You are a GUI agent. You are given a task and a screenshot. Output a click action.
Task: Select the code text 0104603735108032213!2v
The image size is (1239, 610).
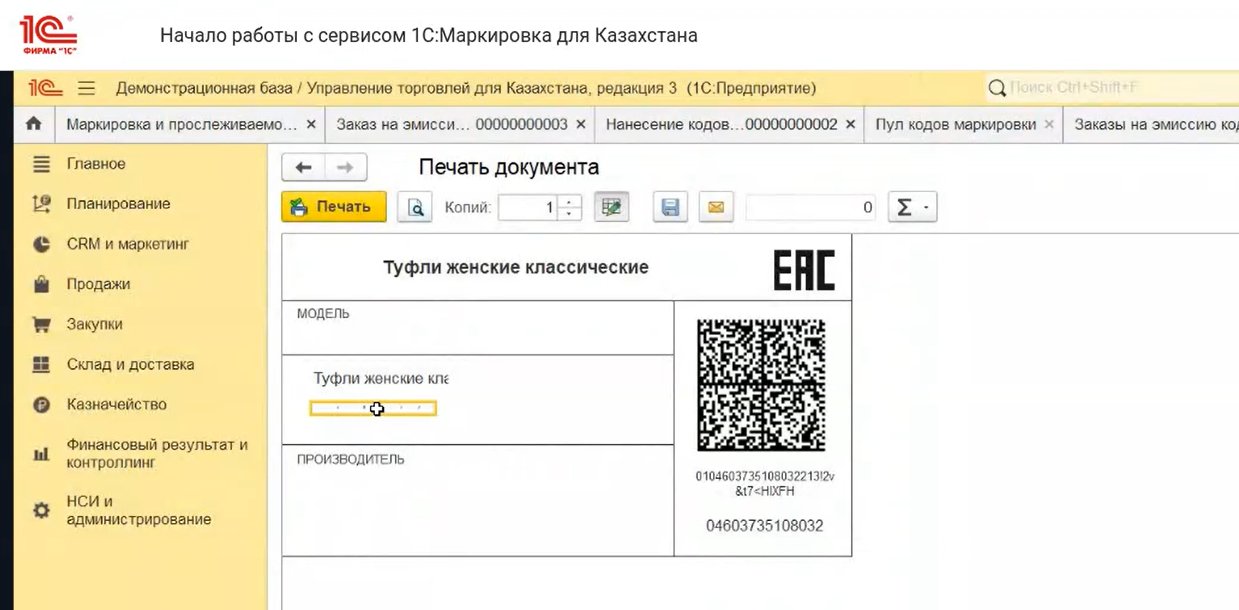pyautogui.click(x=765, y=477)
